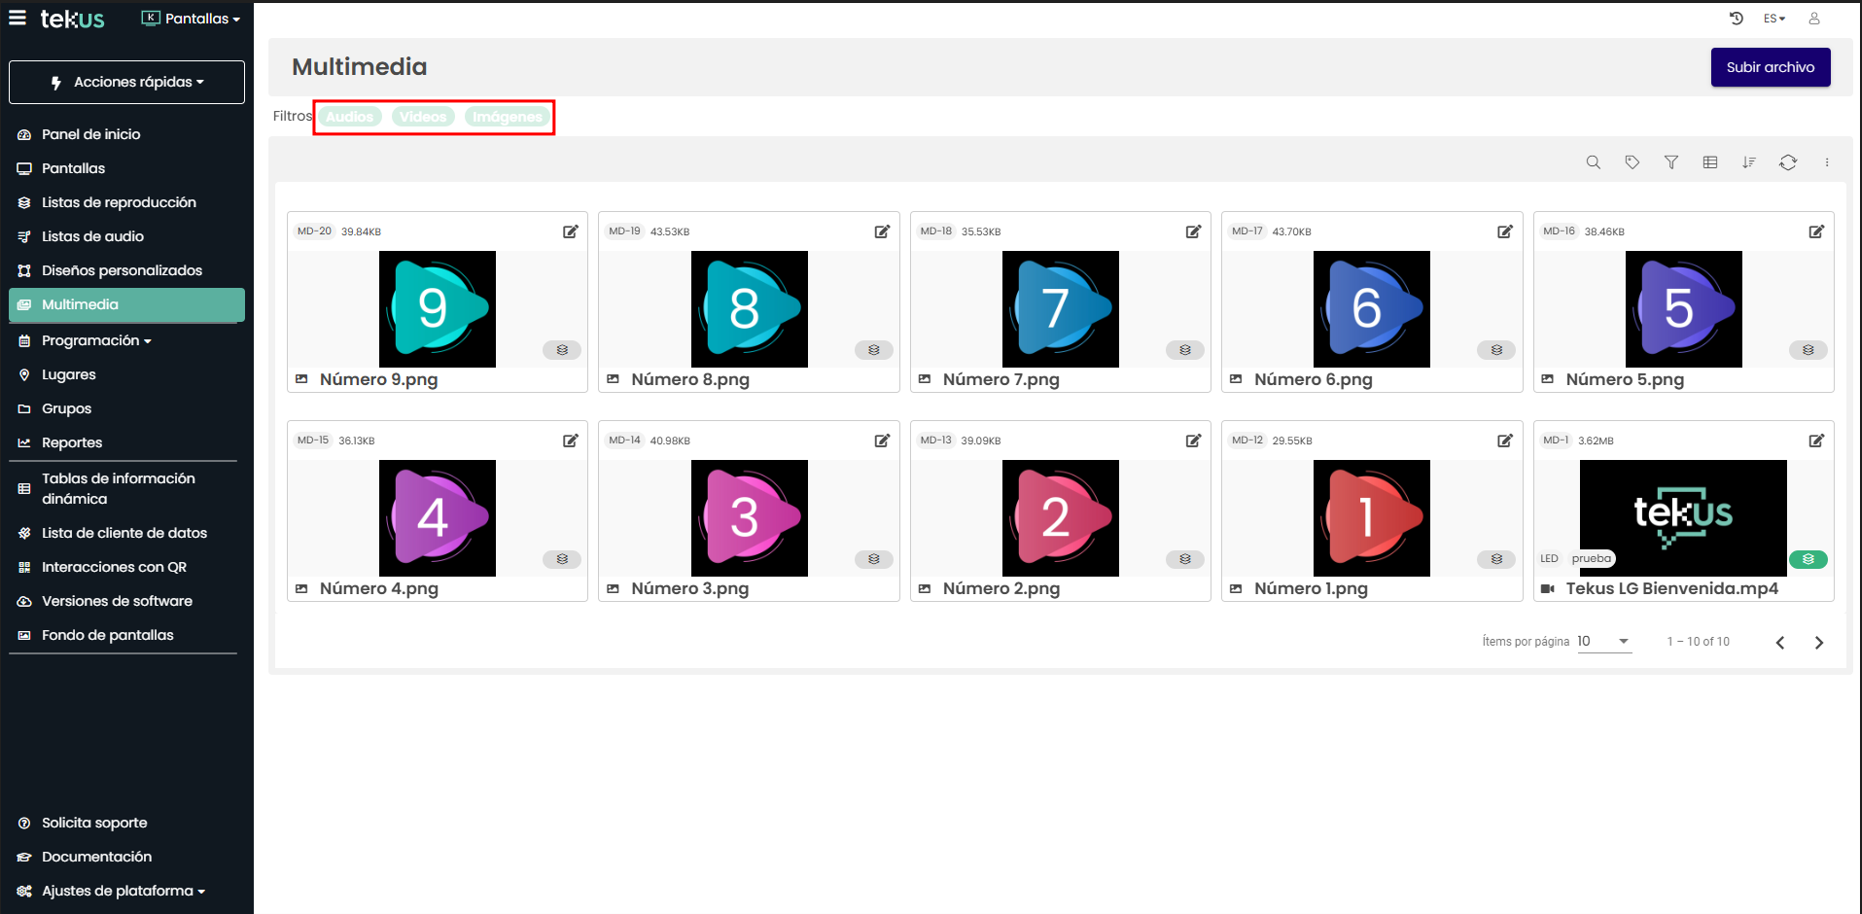Open the ES language dropdown
The width and height of the screenshot is (1862, 914).
click(x=1774, y=18)
